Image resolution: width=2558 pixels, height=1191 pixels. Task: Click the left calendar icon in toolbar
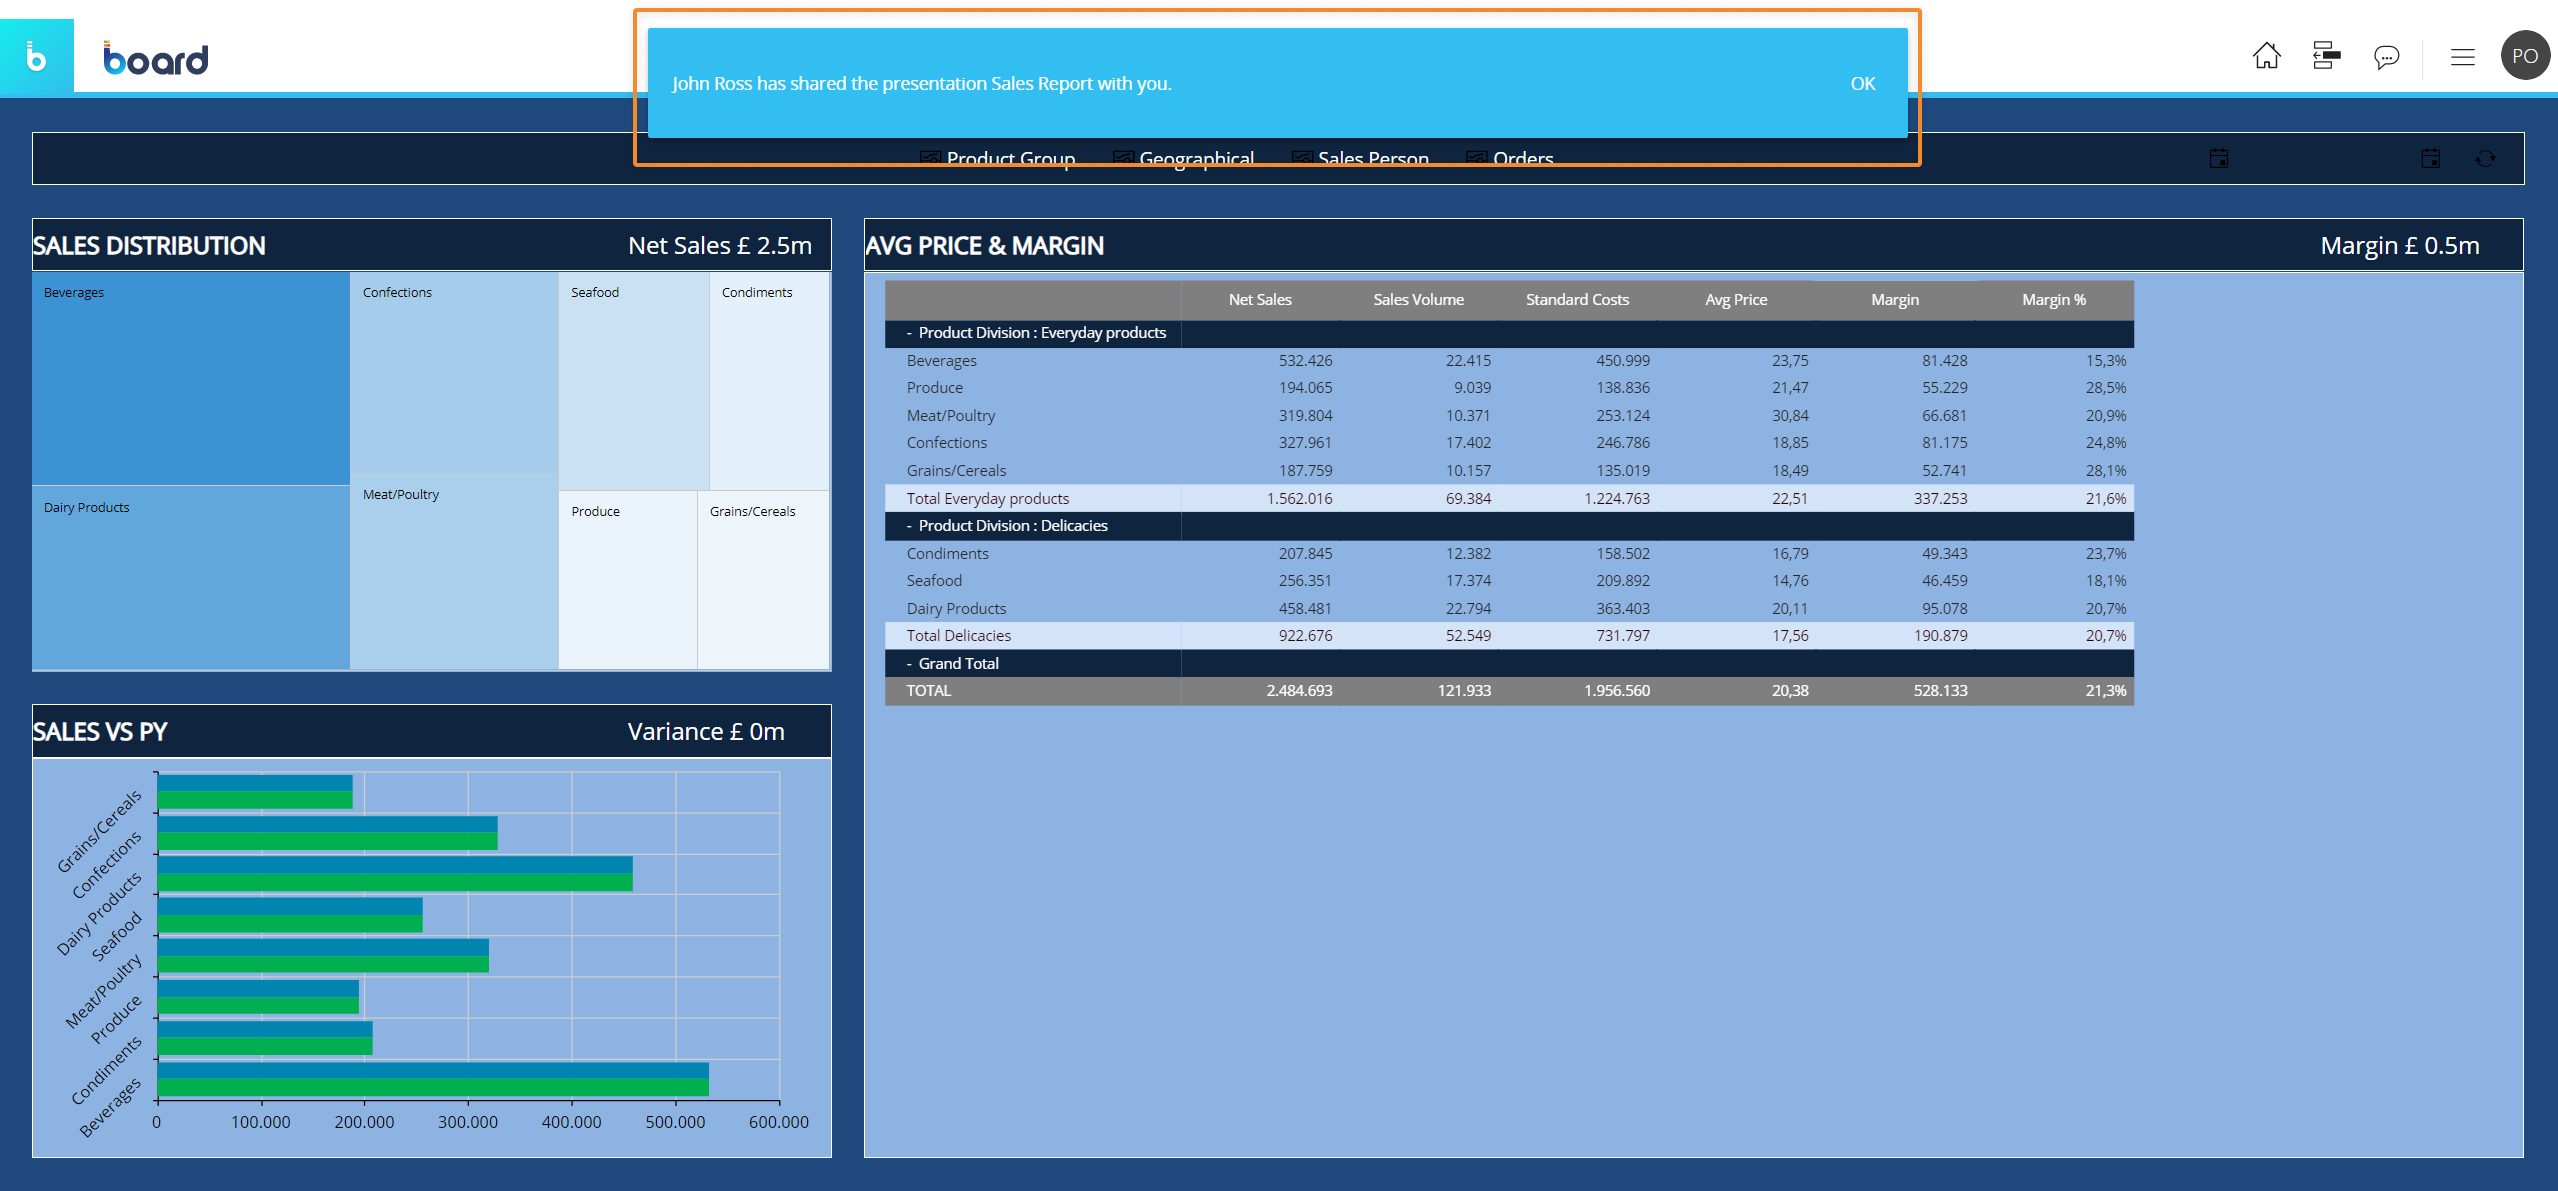pyautogui.click(x=2218, y=159)
